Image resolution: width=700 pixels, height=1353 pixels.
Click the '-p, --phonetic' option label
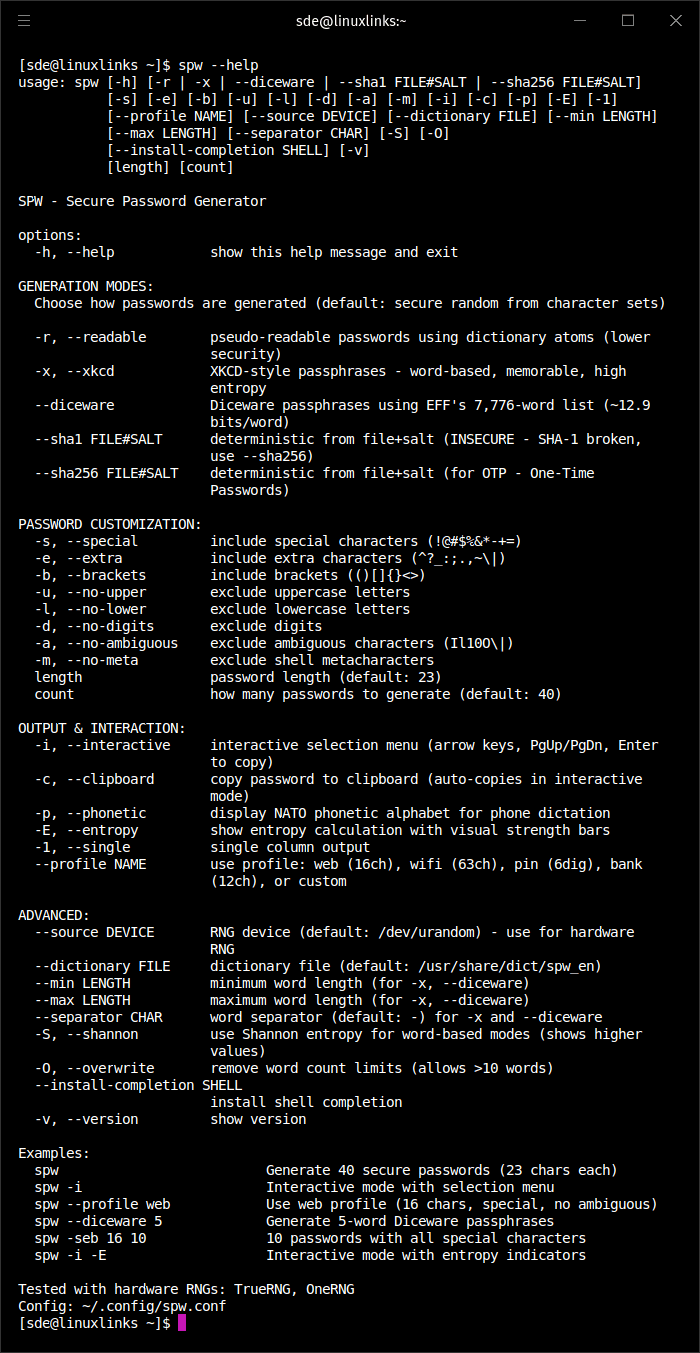[90, 813]
